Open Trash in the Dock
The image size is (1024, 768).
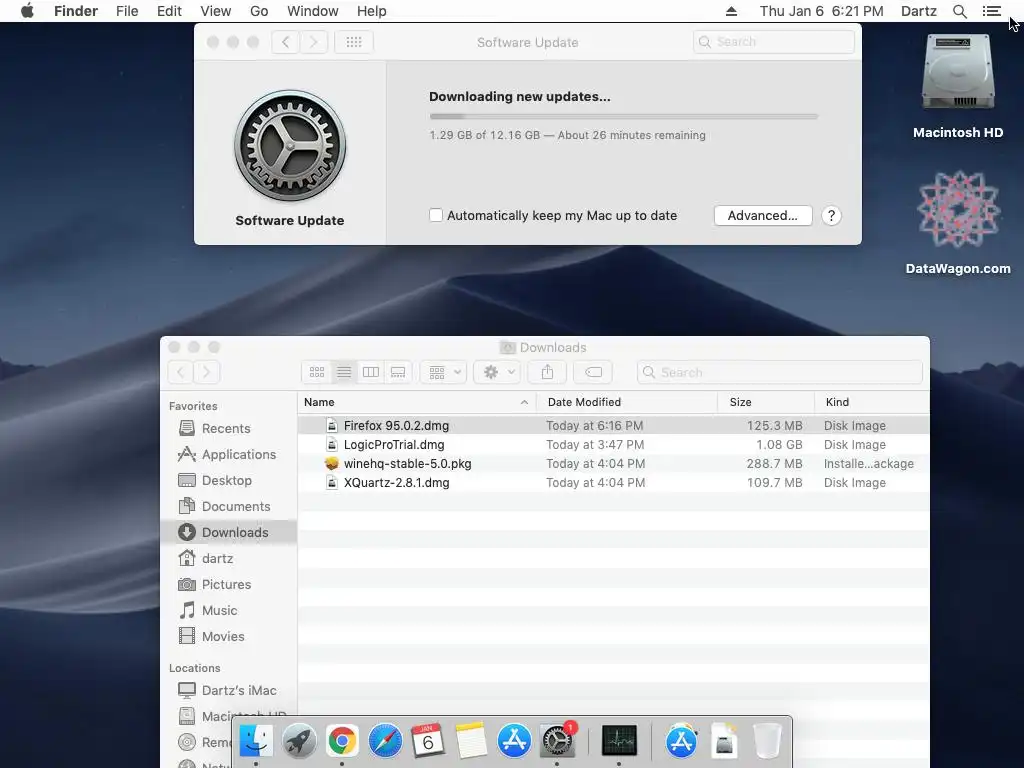tap(767, 741)
